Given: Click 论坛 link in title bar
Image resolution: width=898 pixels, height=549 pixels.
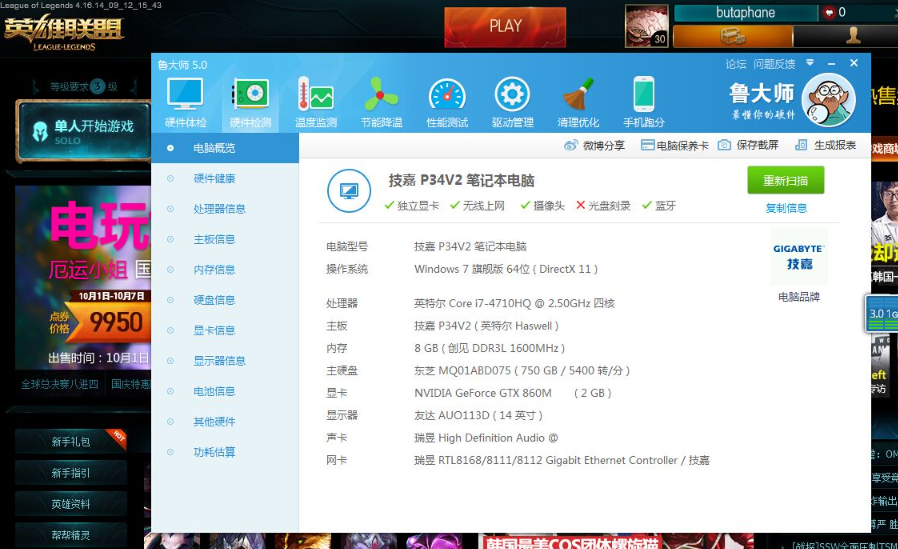Looking at the screenshot, I should 736,64.
